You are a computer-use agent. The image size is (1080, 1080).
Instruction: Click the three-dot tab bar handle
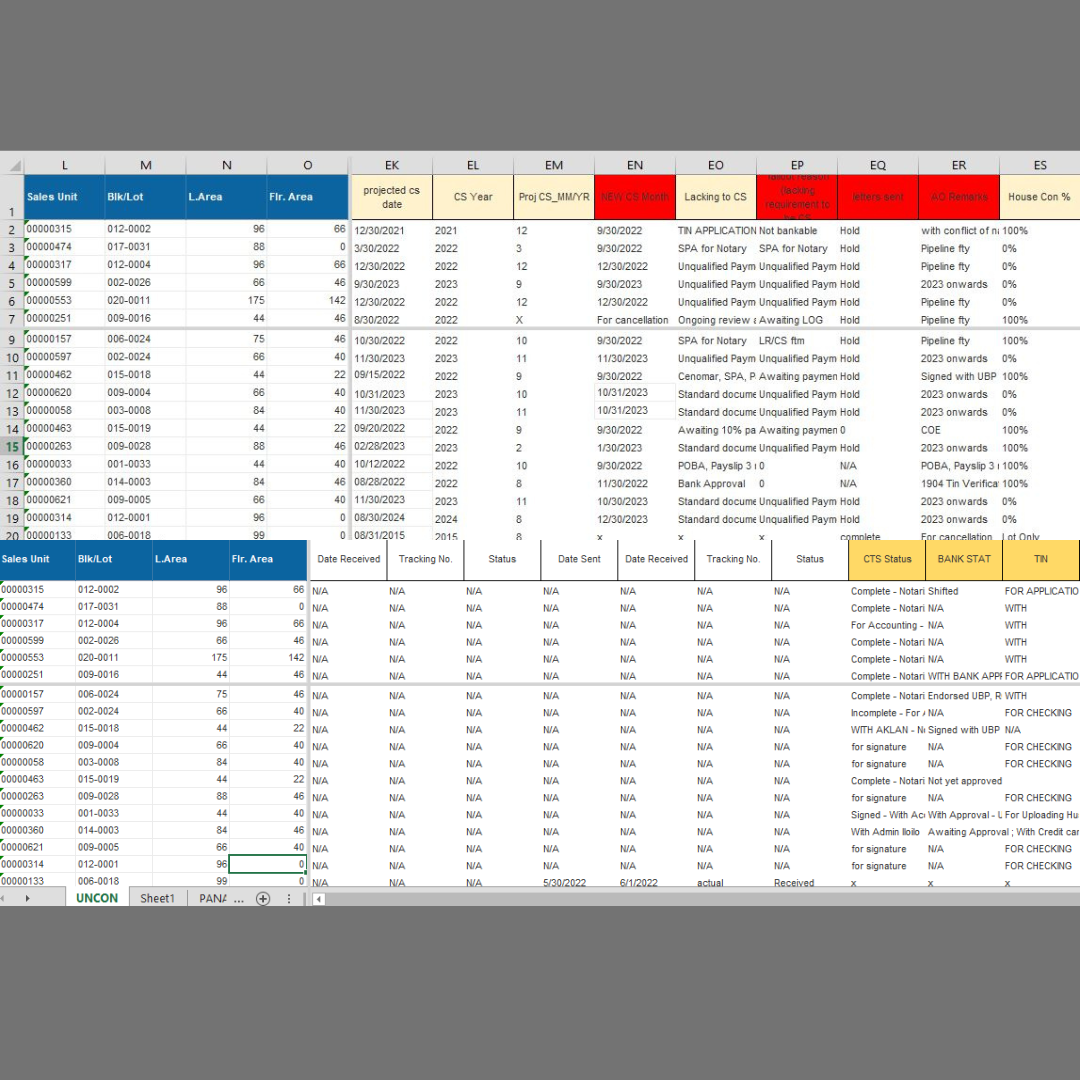pos(289,898)
